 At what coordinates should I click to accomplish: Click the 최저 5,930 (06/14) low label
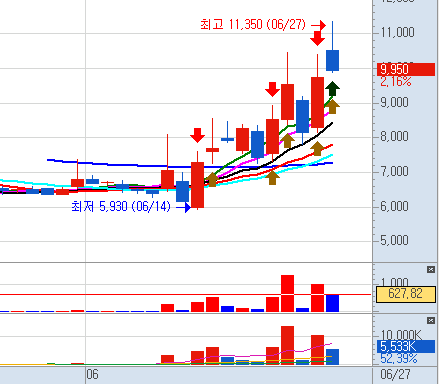[121, 207]
